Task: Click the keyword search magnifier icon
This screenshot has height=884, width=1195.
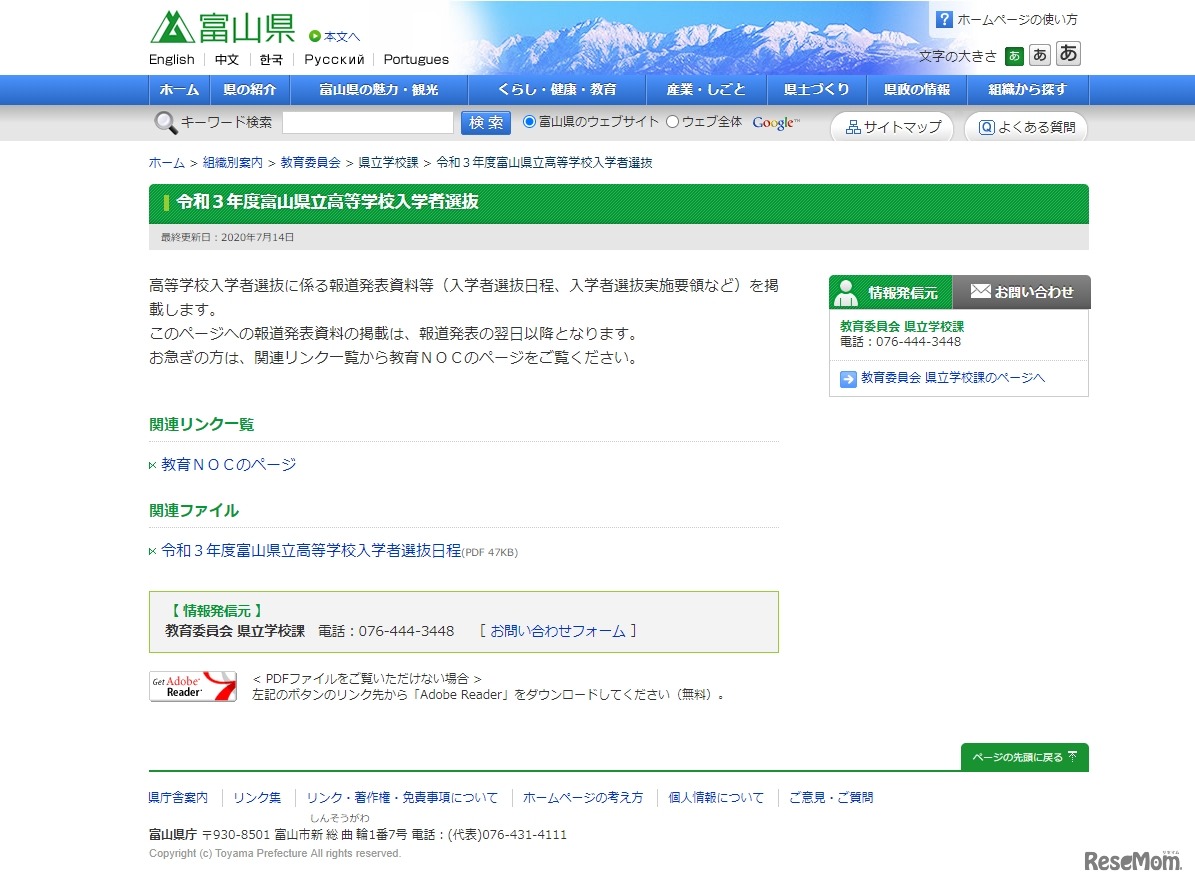Action: point(166,123)
